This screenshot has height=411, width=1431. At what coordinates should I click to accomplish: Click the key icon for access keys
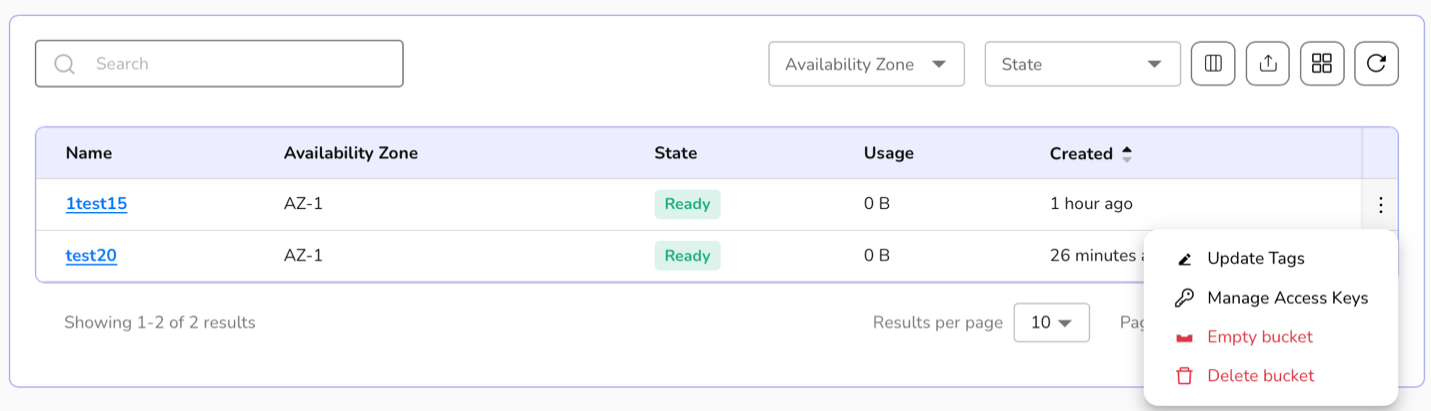(x=1184, y=298)
